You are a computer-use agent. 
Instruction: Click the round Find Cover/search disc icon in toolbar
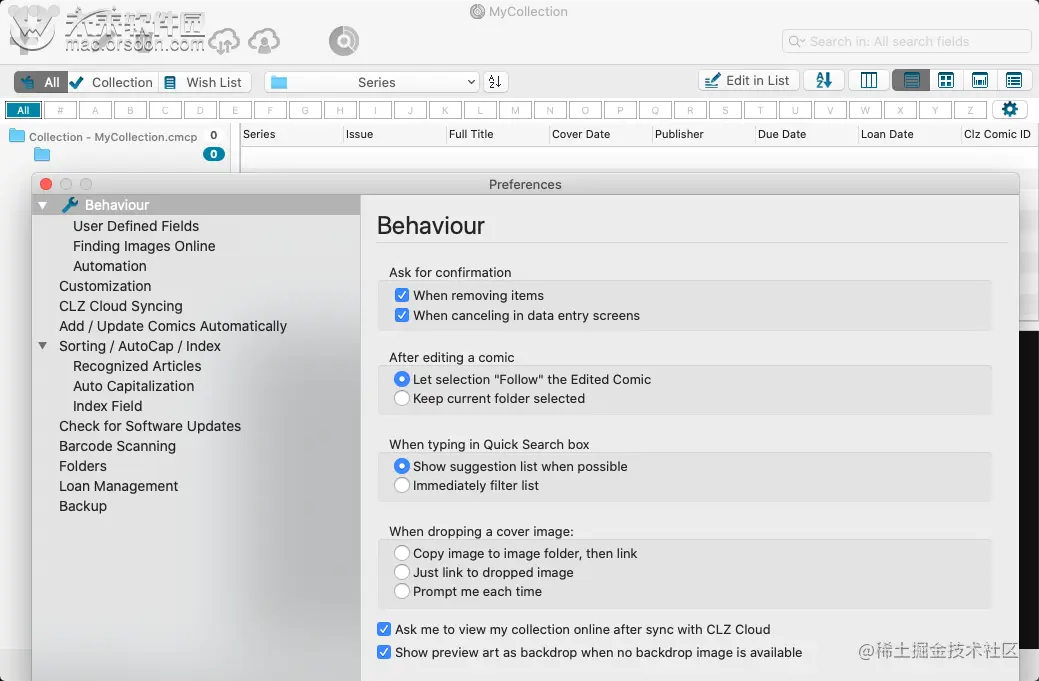point(344,41)
